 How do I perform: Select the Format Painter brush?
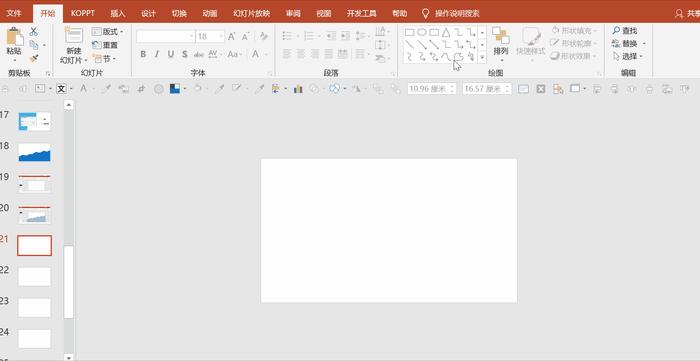tap(34, 58)
